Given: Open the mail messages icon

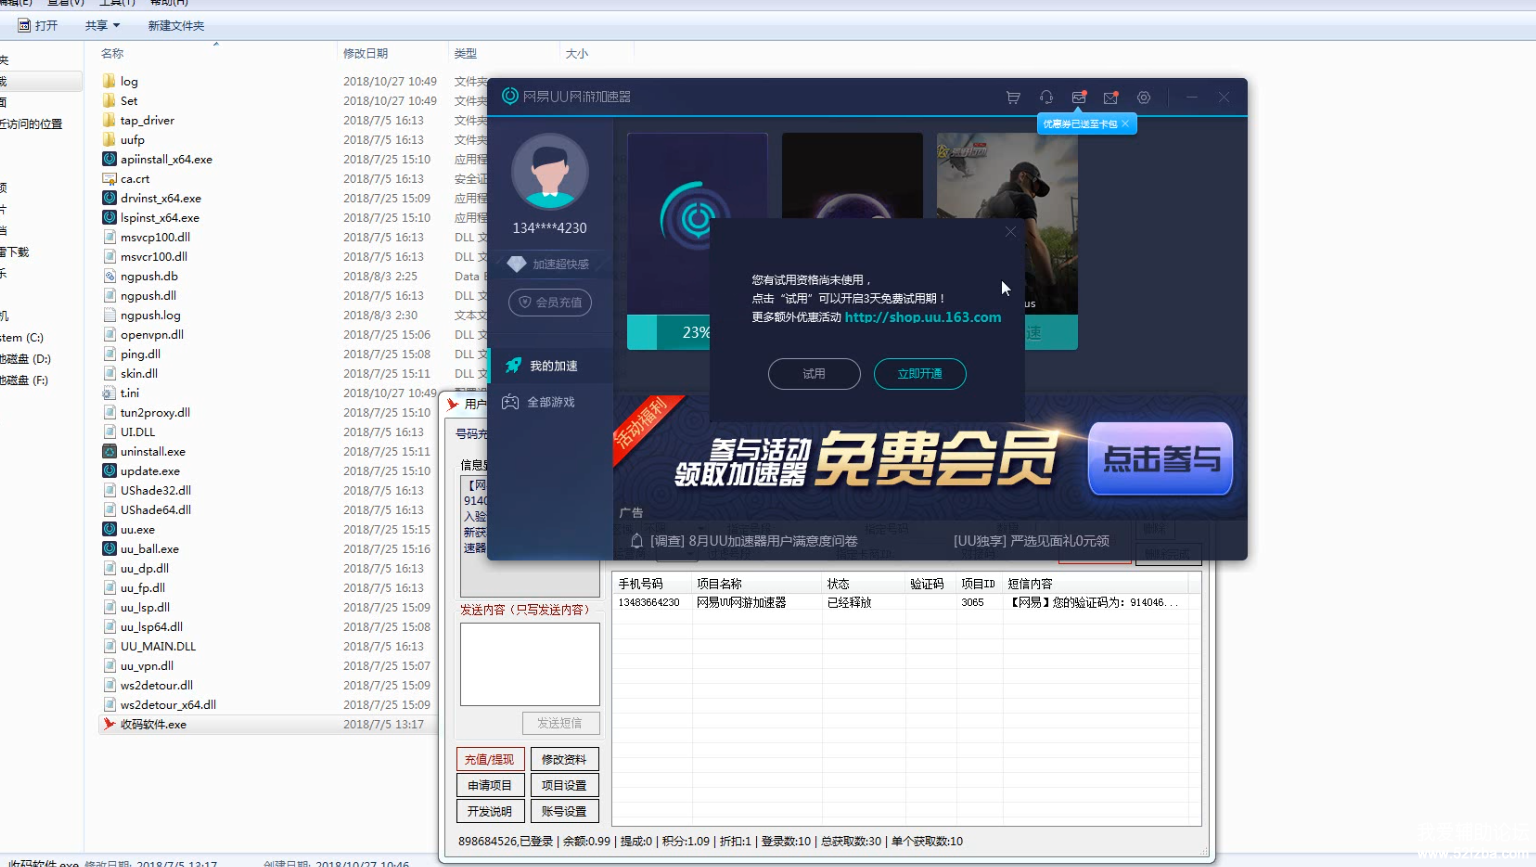Looking at the screenshot, I should 1111,97.
